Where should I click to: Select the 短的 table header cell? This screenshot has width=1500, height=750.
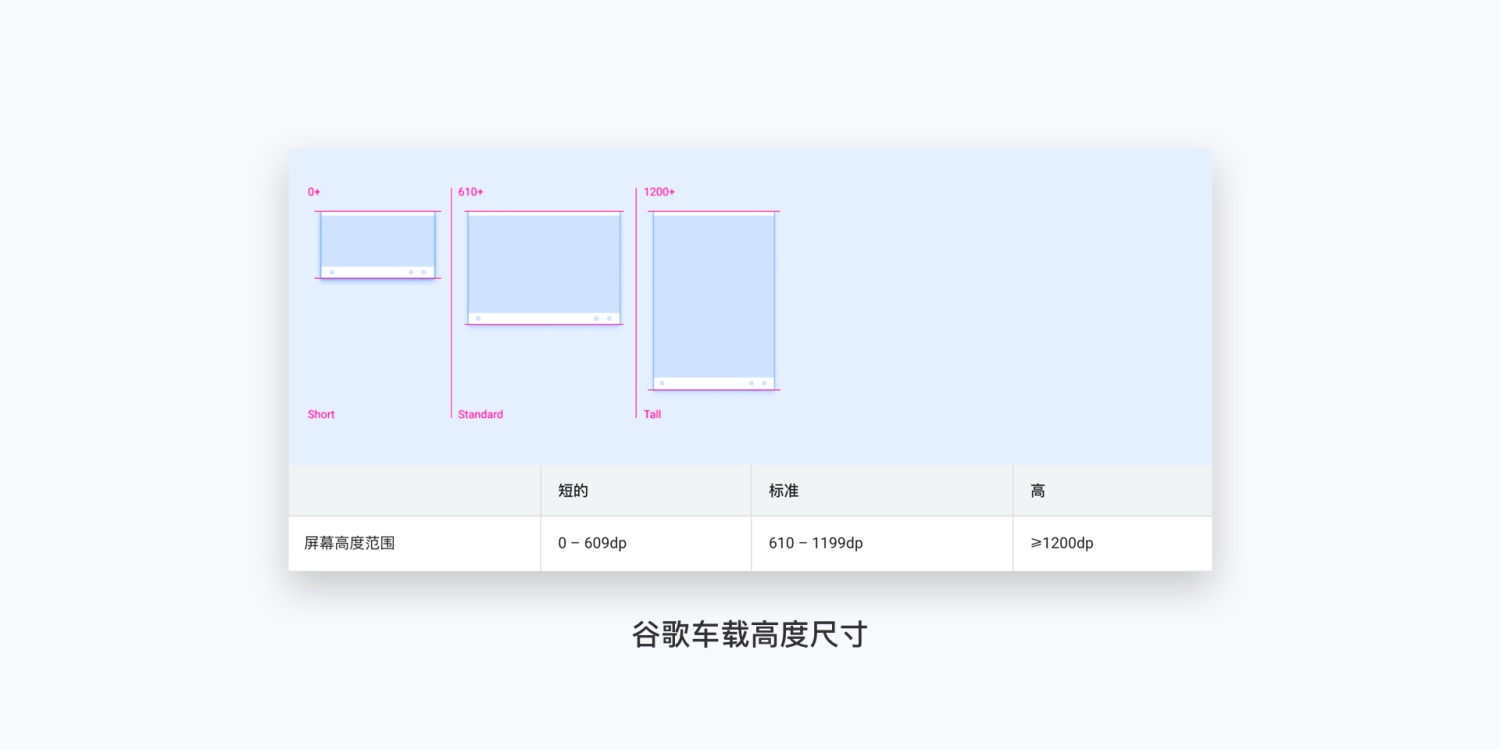click(572, 490)
